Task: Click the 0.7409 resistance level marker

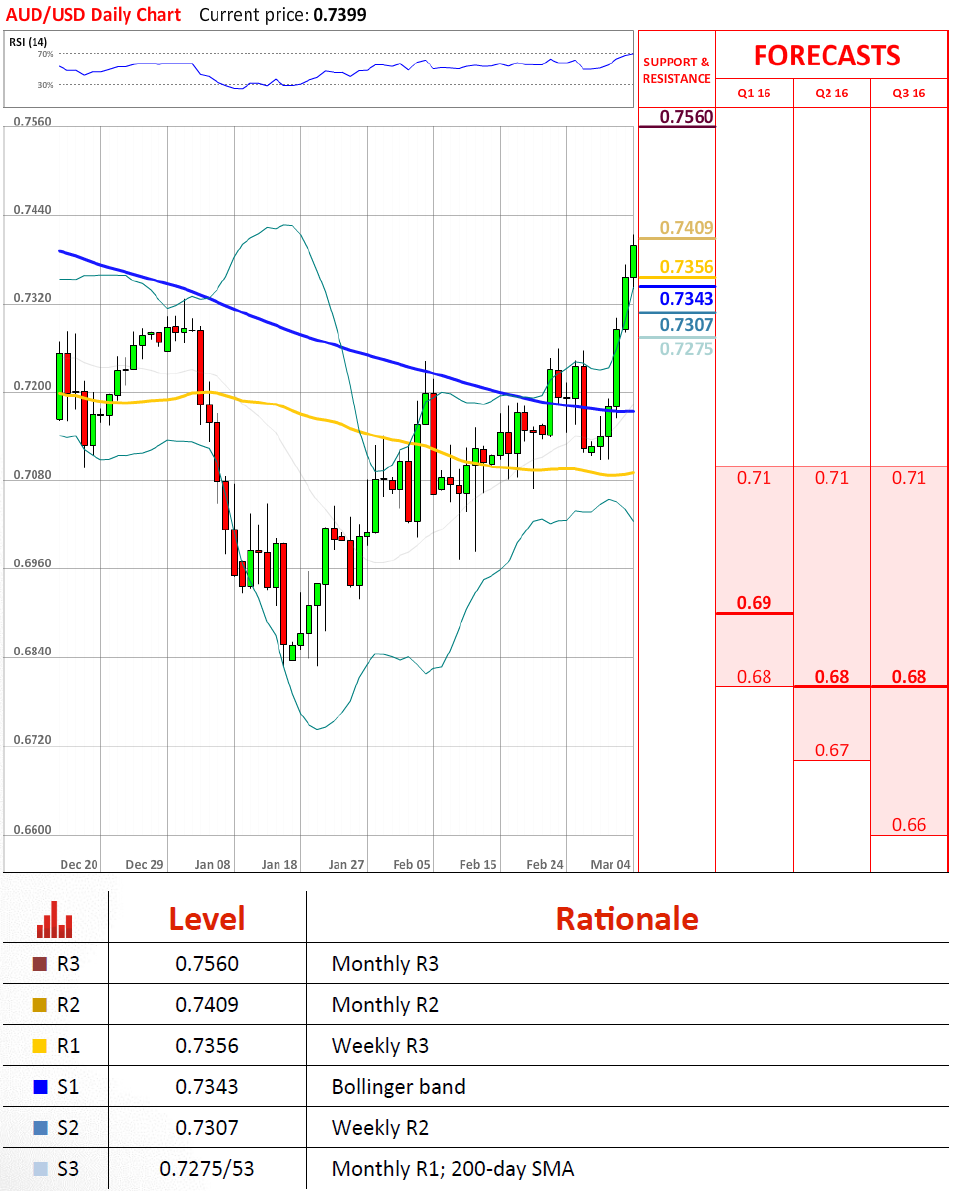Action: tap(686, 228)
